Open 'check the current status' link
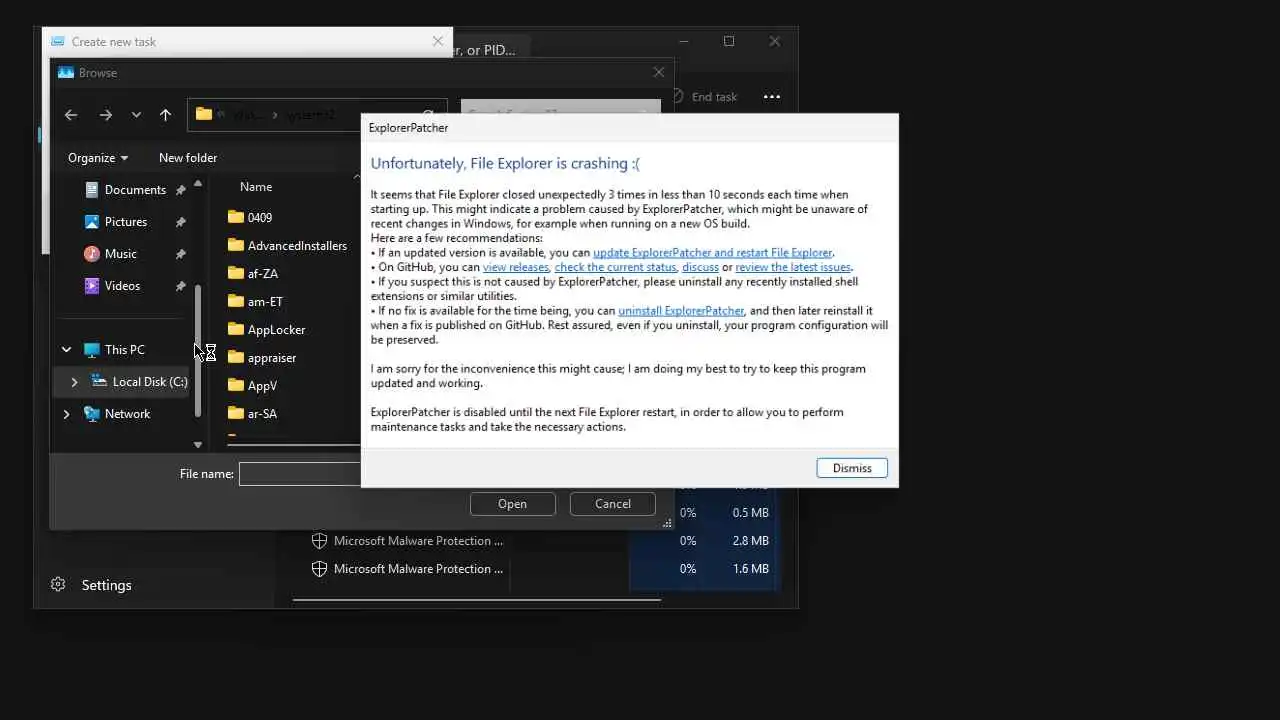 [616, 267]
